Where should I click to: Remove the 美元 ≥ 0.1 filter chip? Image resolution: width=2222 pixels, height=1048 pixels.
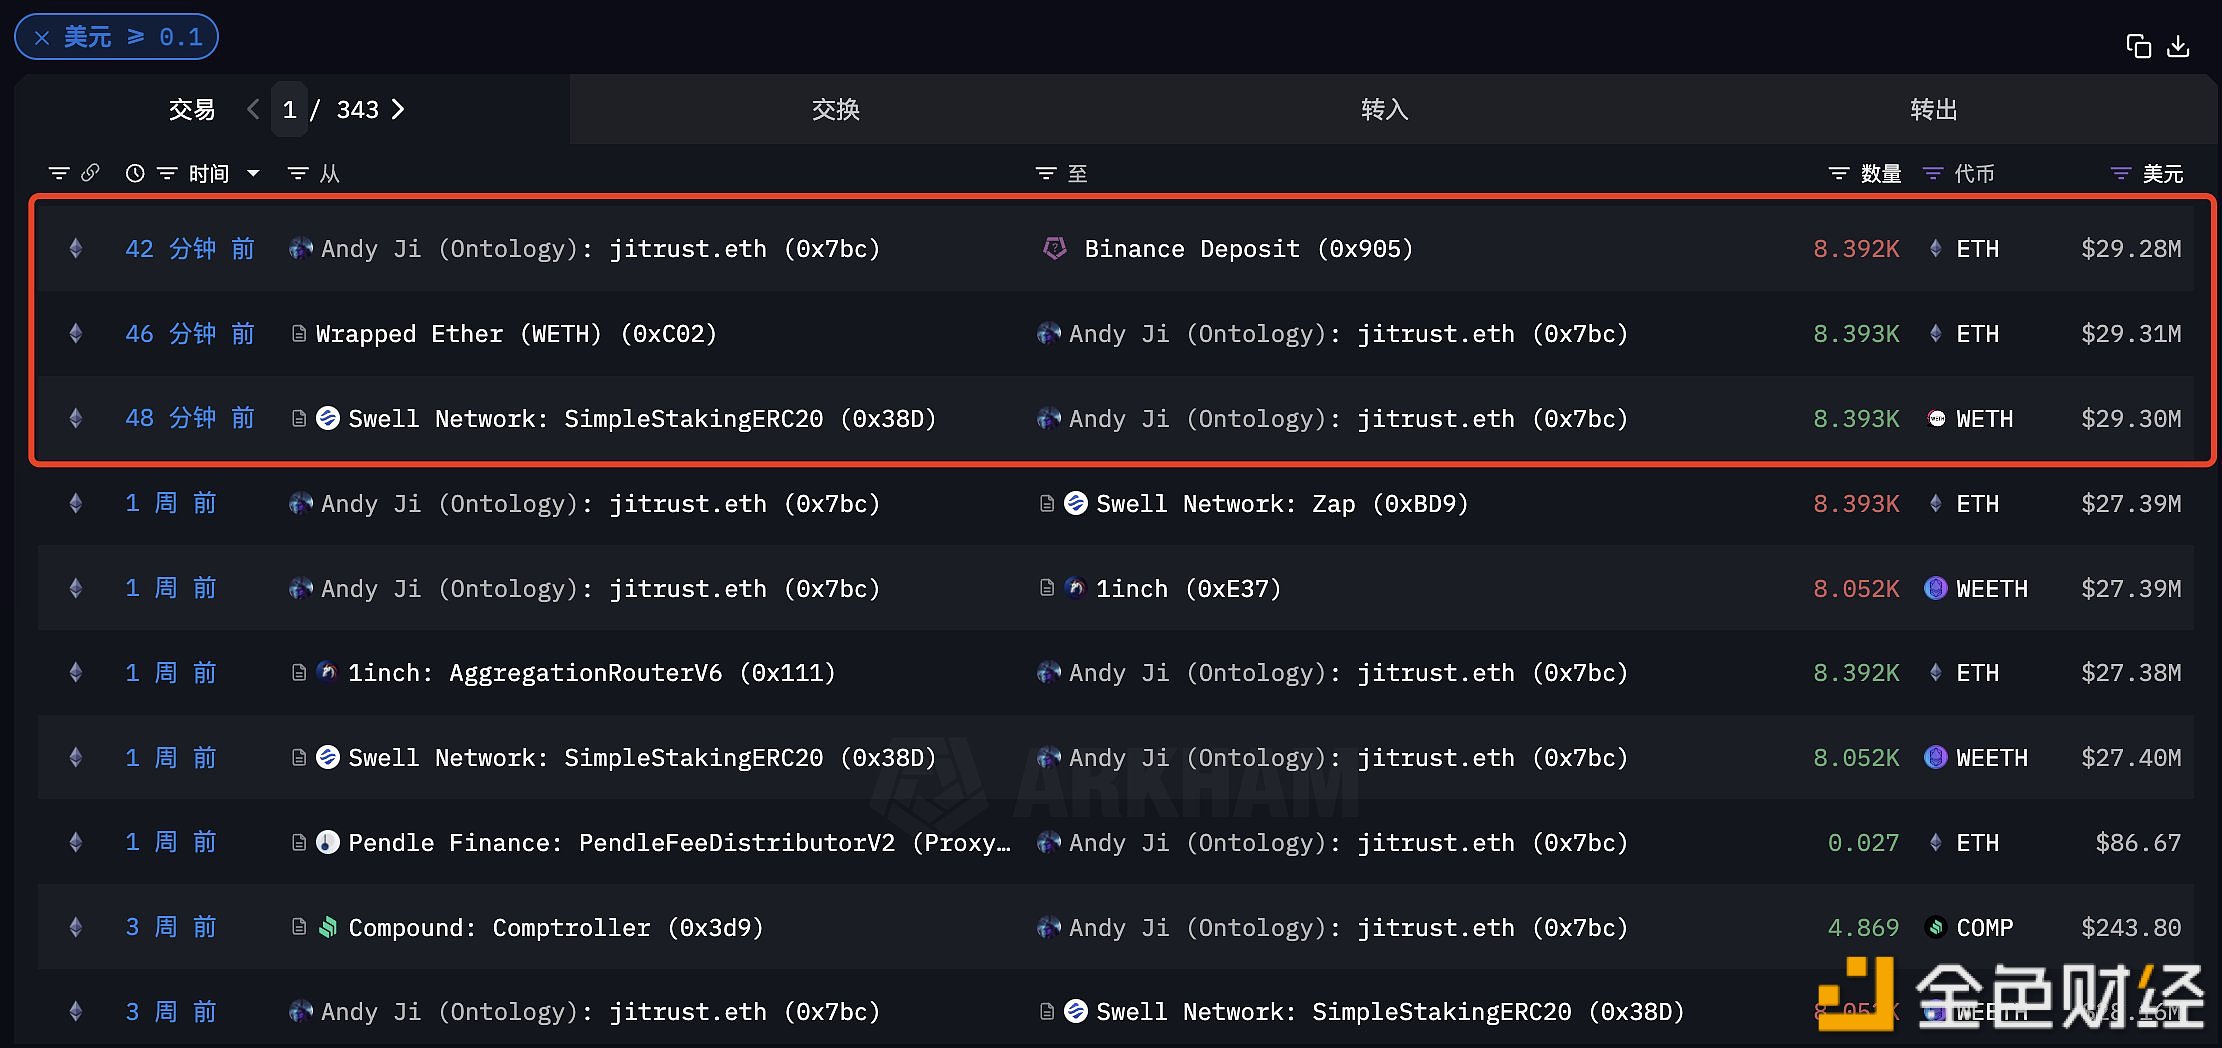tap(42, 38)
